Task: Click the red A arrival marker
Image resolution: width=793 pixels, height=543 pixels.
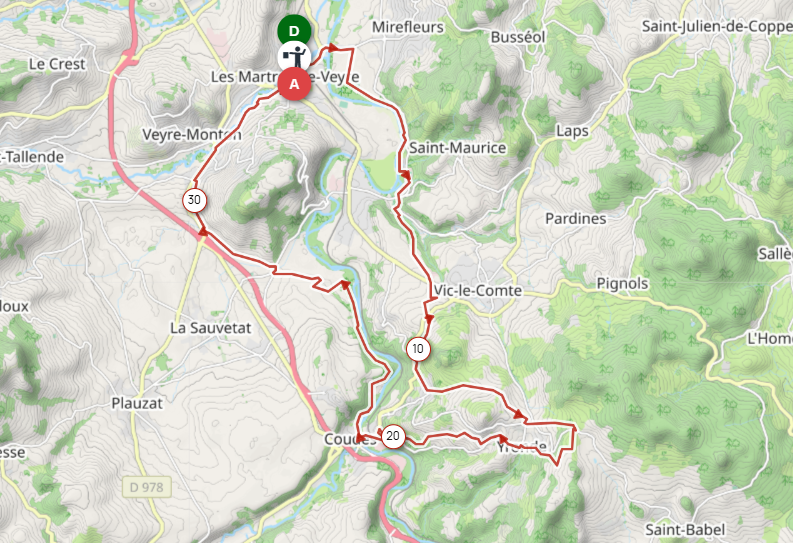Action: tap(294, 84)
